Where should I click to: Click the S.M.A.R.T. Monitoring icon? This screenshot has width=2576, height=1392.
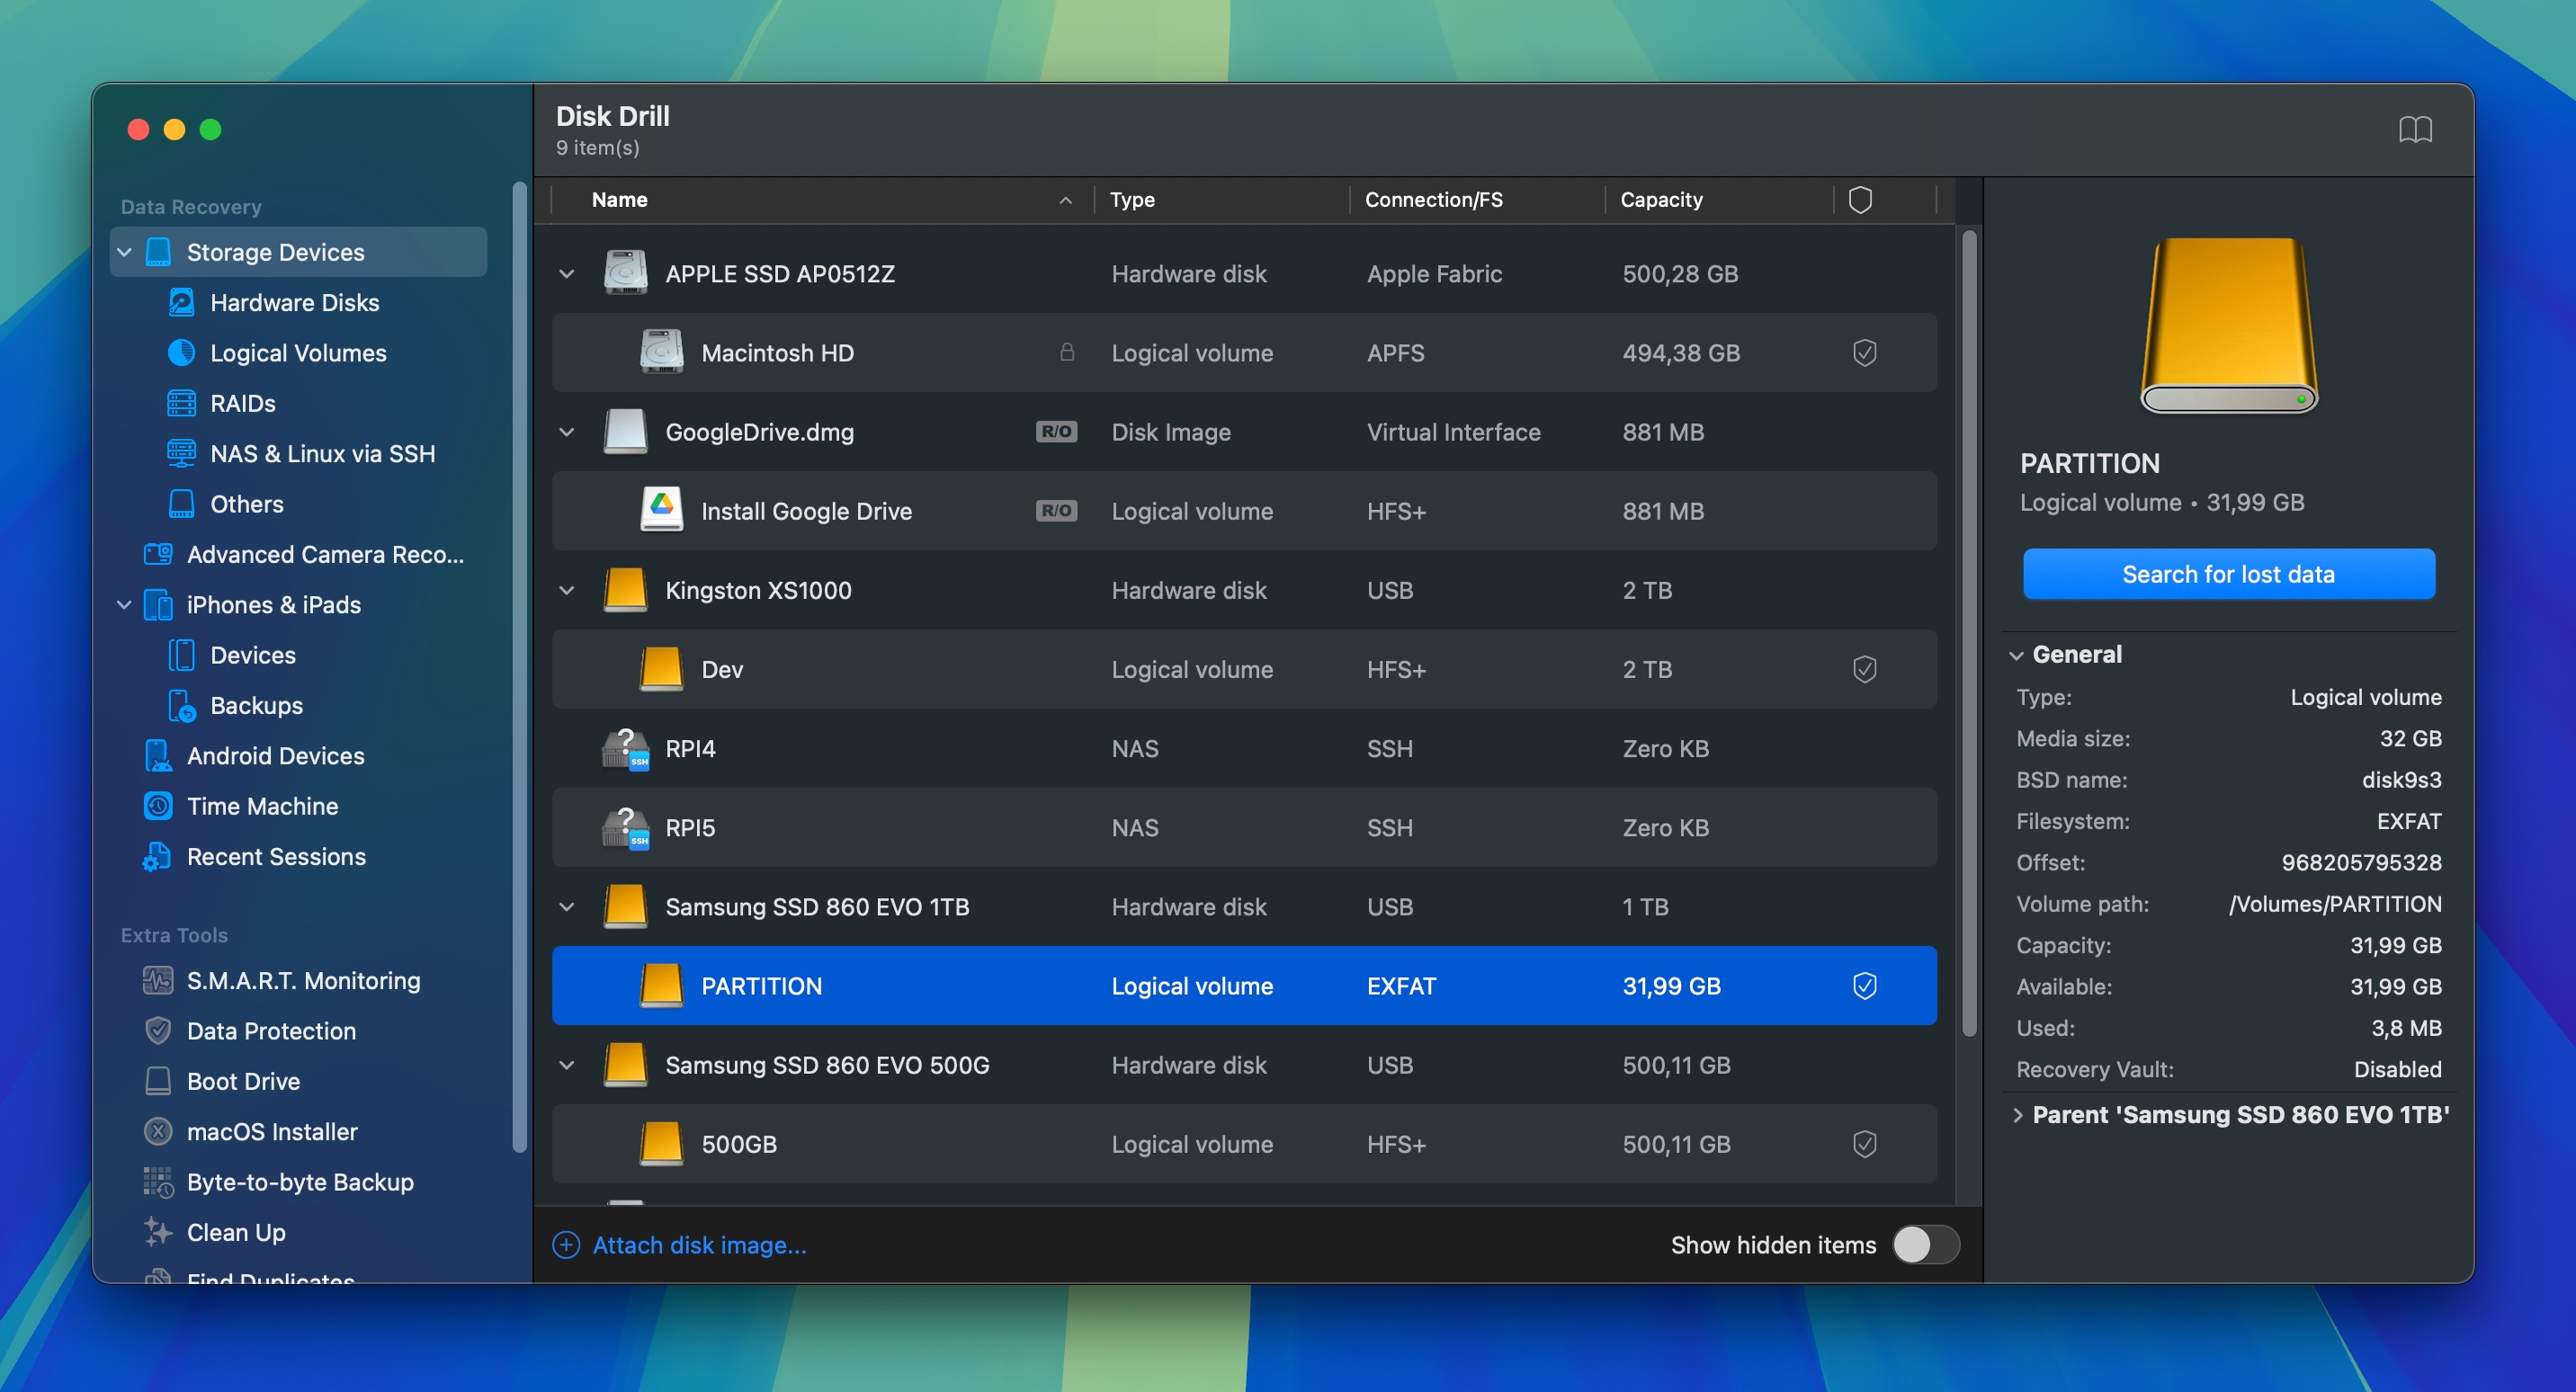[158, 980]
